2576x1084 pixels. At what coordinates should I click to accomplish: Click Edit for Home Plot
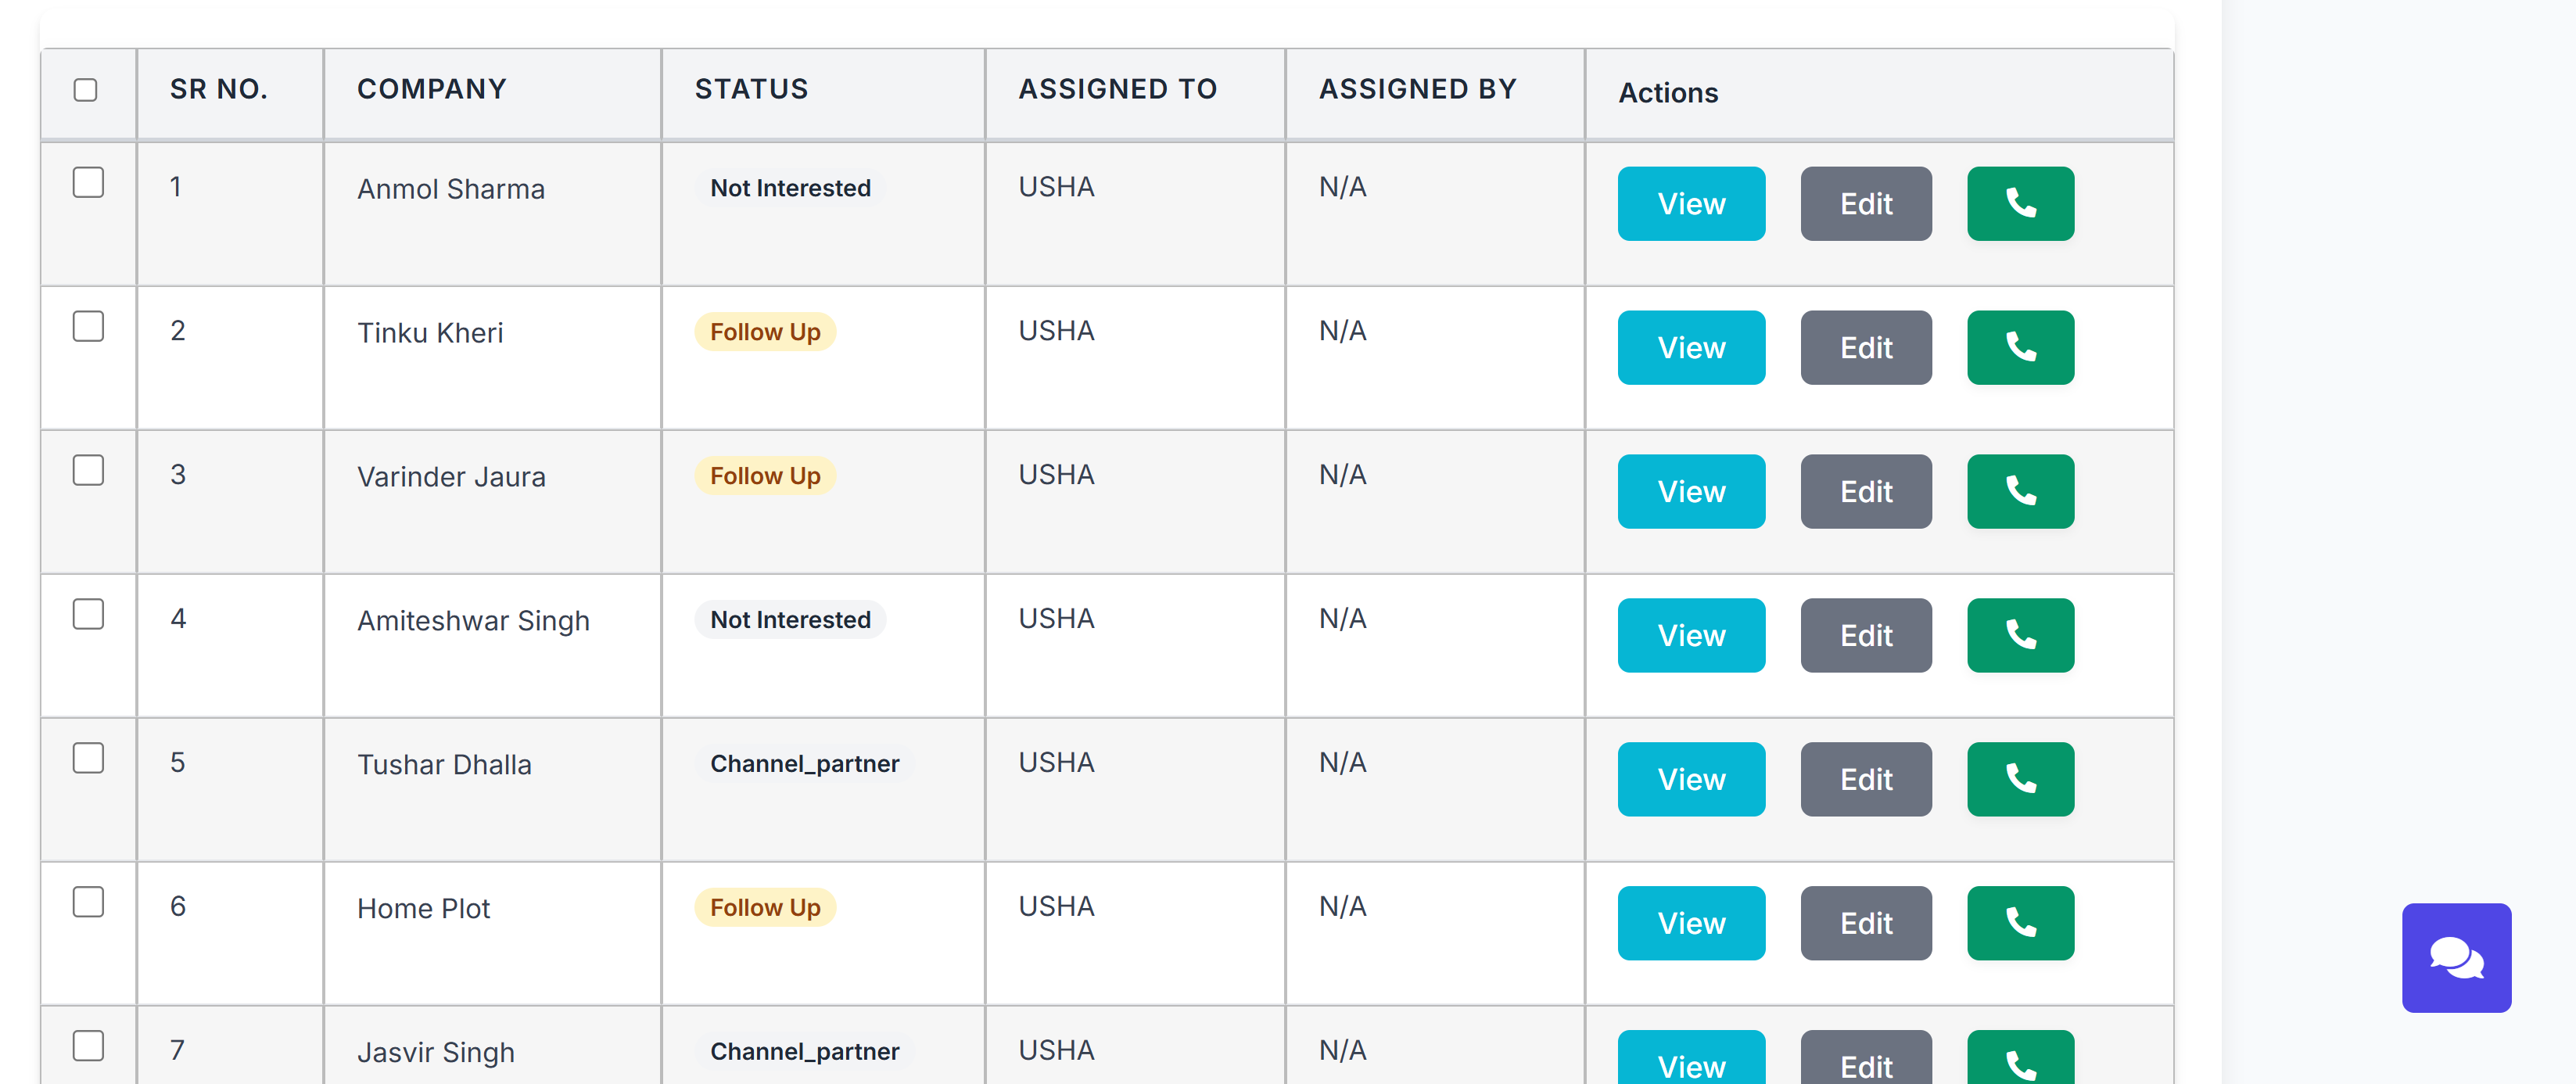(x=1866, y=922)
